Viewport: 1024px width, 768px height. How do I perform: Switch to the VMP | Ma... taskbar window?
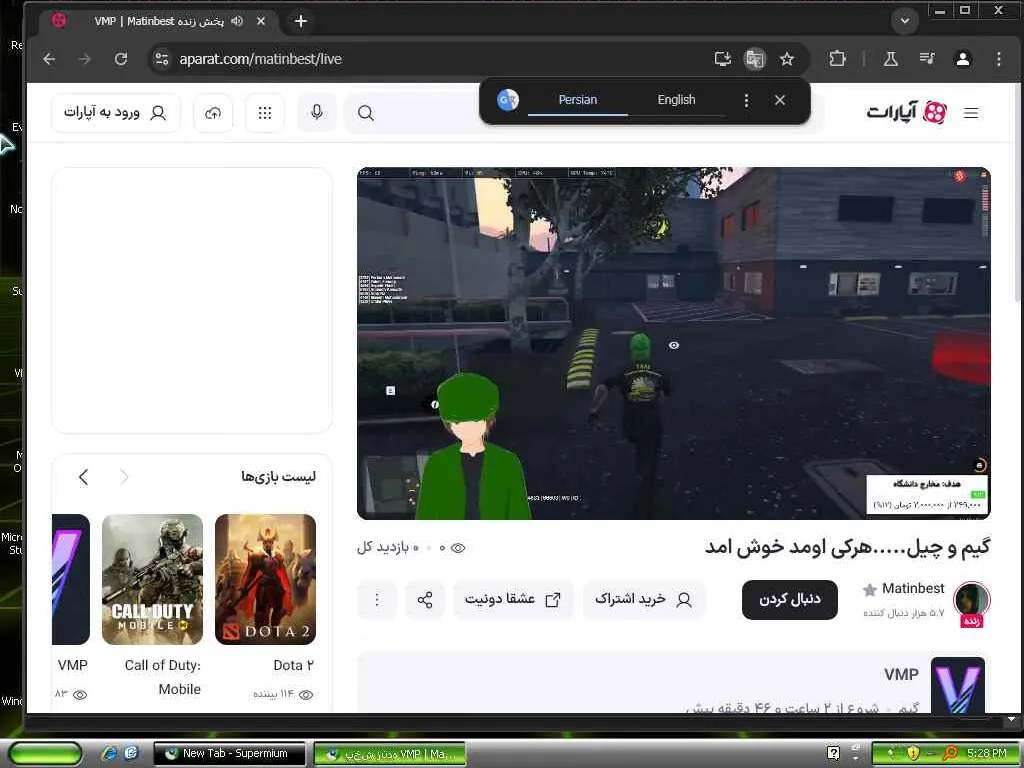point(390,754)
